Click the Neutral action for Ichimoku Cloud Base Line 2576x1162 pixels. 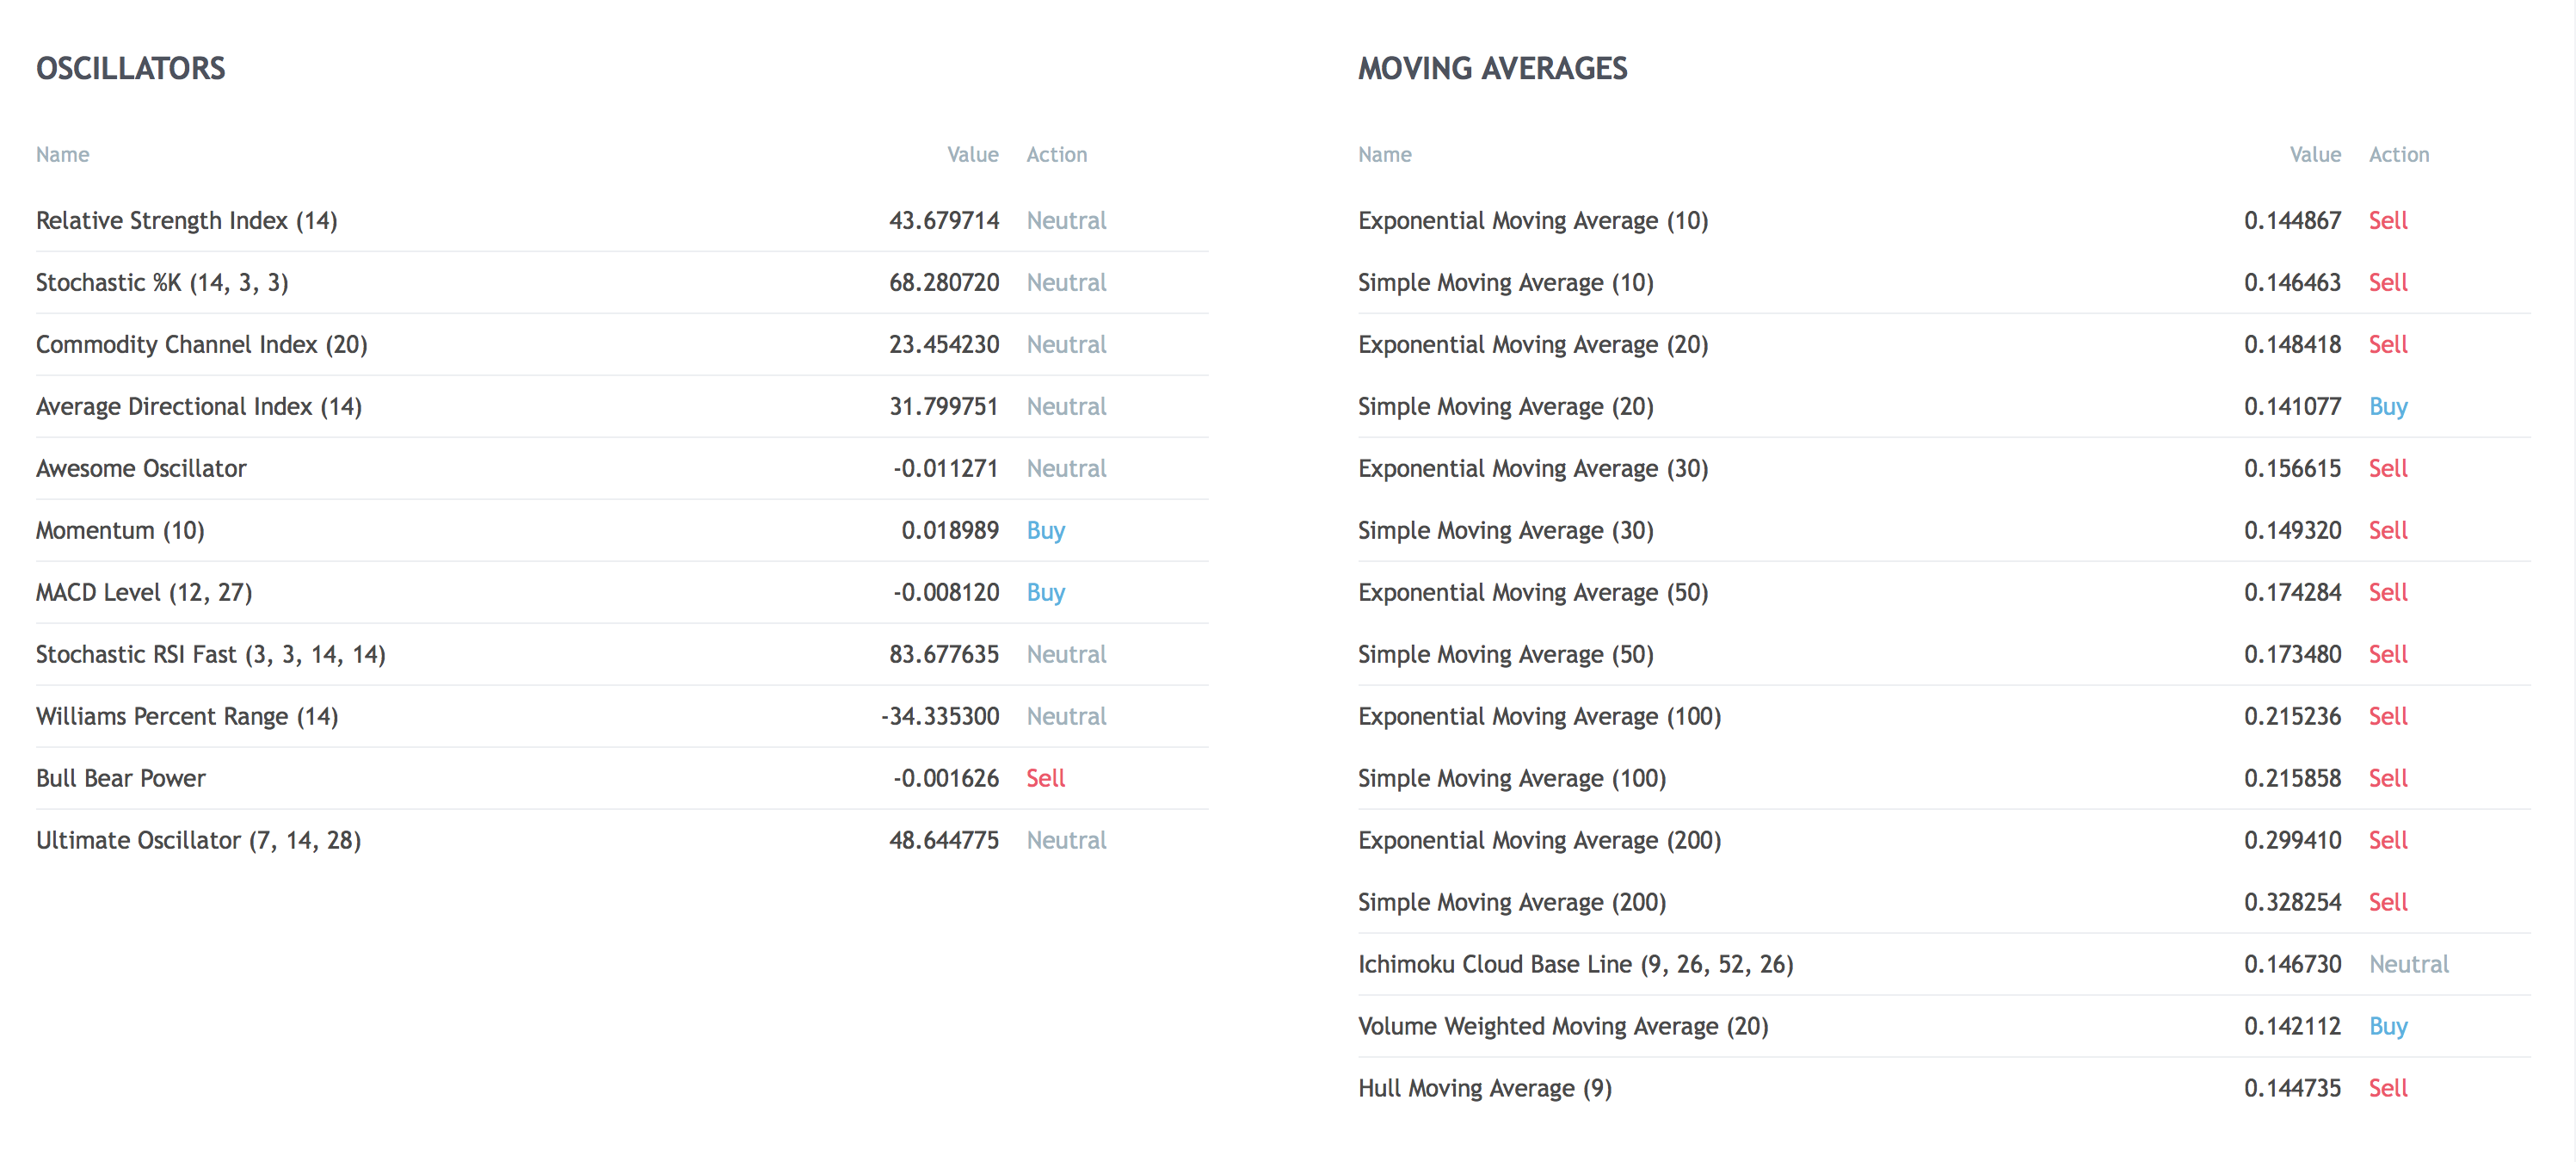(2409, 964)
